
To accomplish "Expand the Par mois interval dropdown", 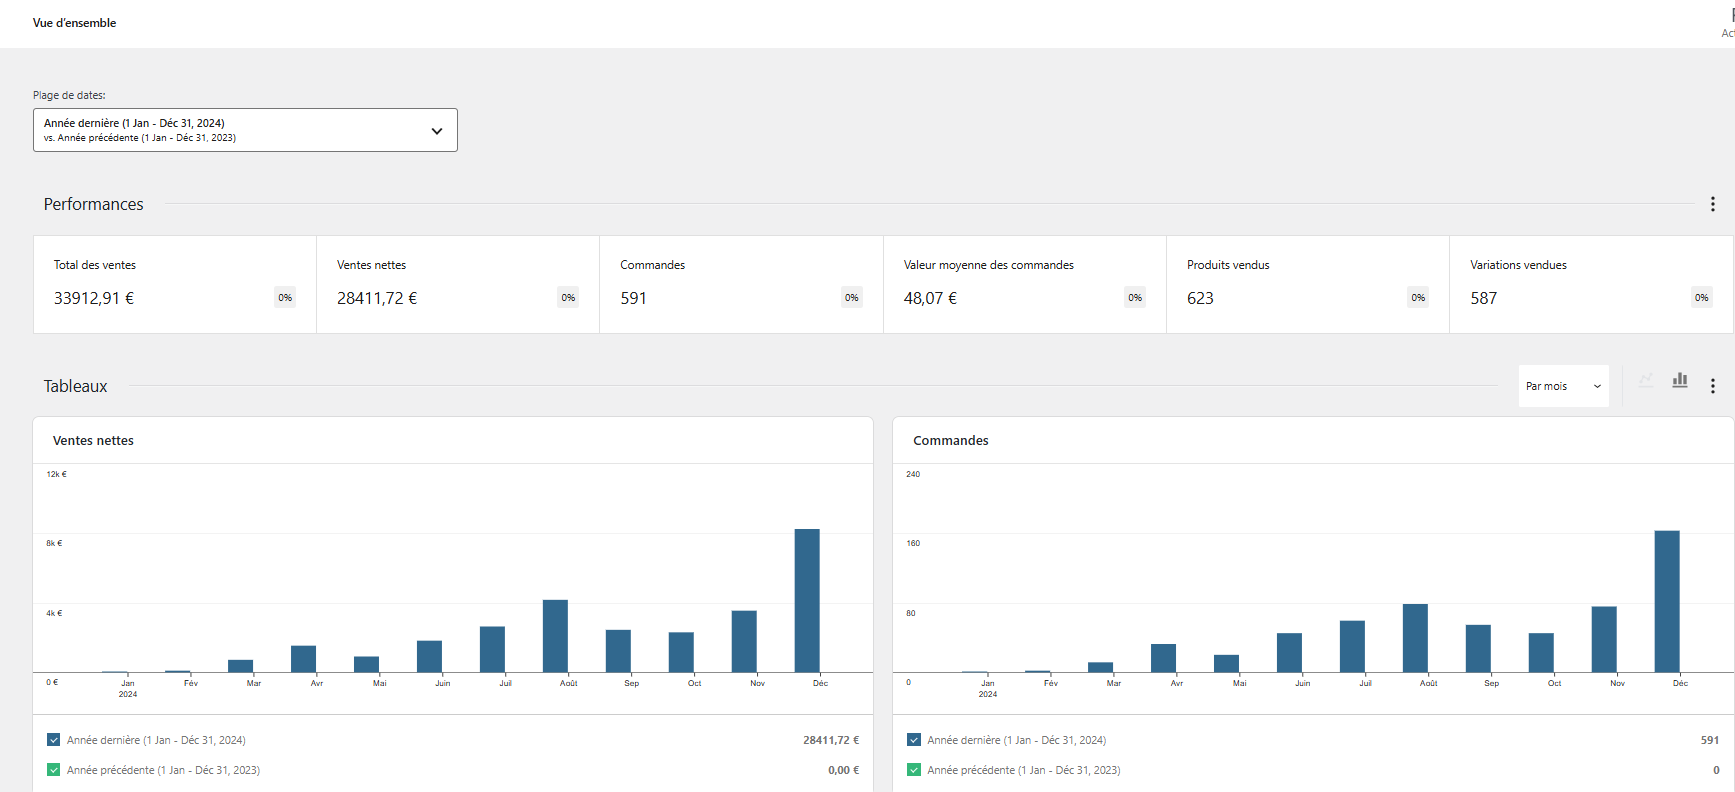I will pos(1563,386).
